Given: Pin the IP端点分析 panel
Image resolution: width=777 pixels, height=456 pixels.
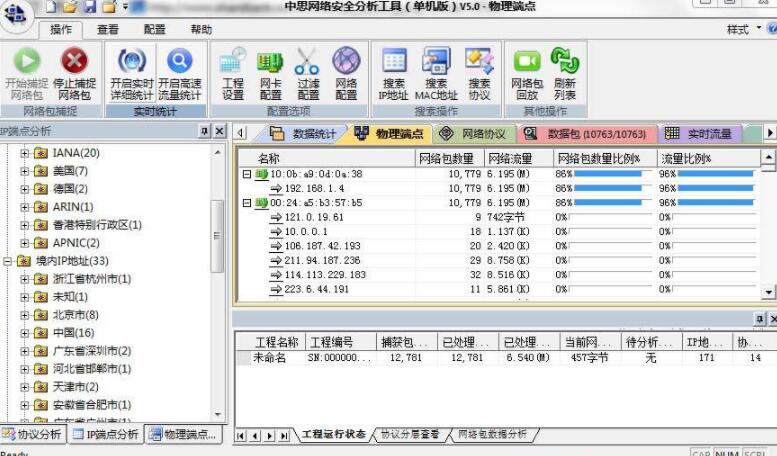Looking at the screenshot, I should coord(205,131).
